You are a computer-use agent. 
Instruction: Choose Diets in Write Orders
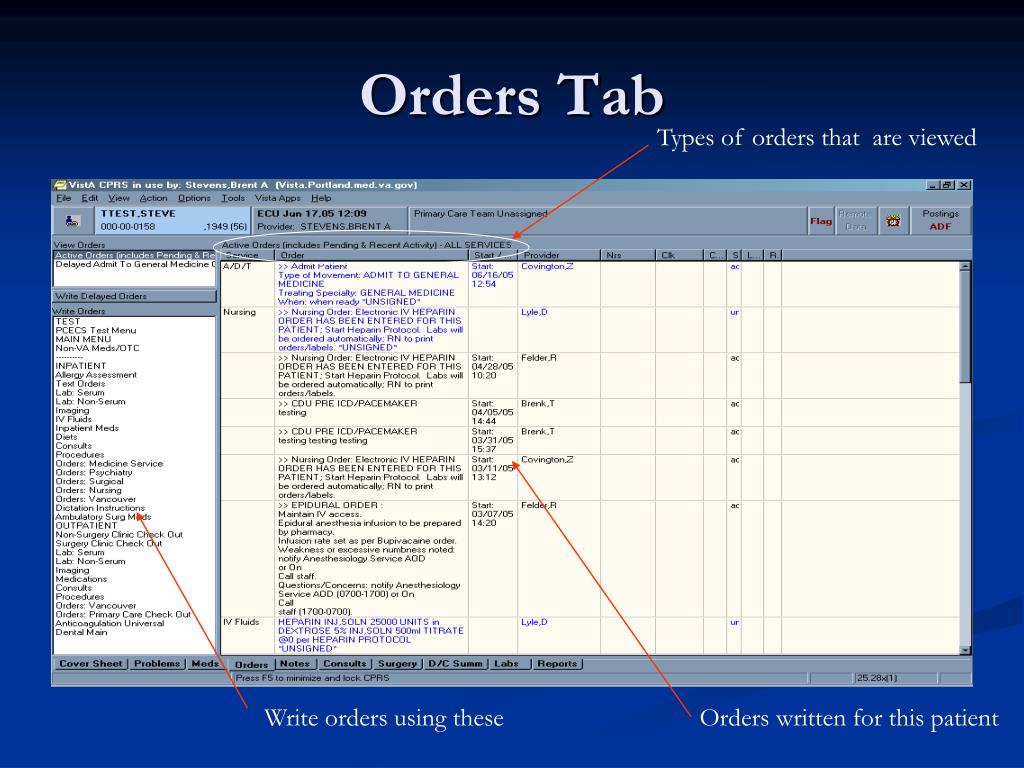pyautogui.click(x=66, y=437)
